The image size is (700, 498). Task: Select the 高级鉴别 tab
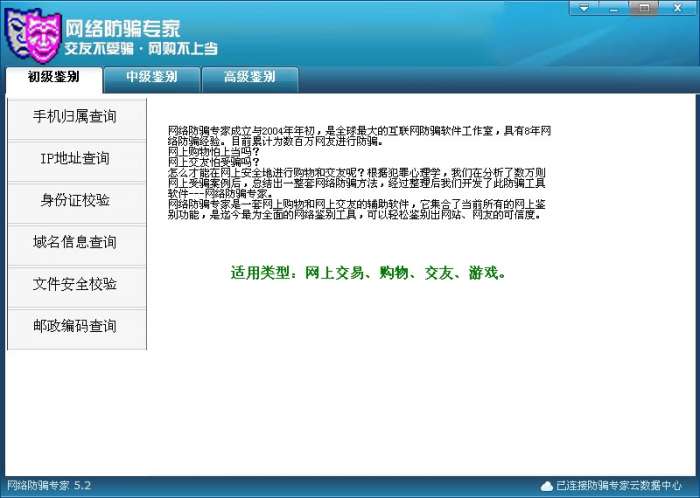coord(250,78)
